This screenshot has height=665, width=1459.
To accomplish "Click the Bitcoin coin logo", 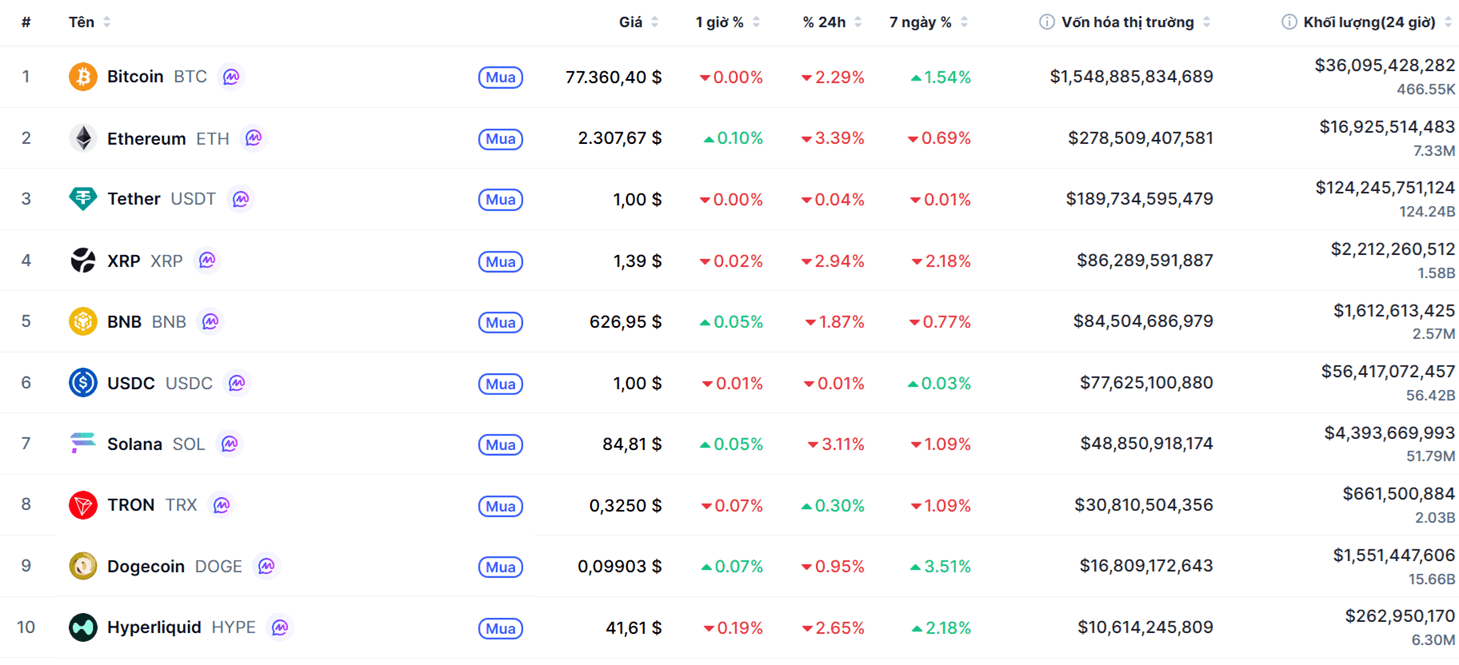I will [83, 77].
